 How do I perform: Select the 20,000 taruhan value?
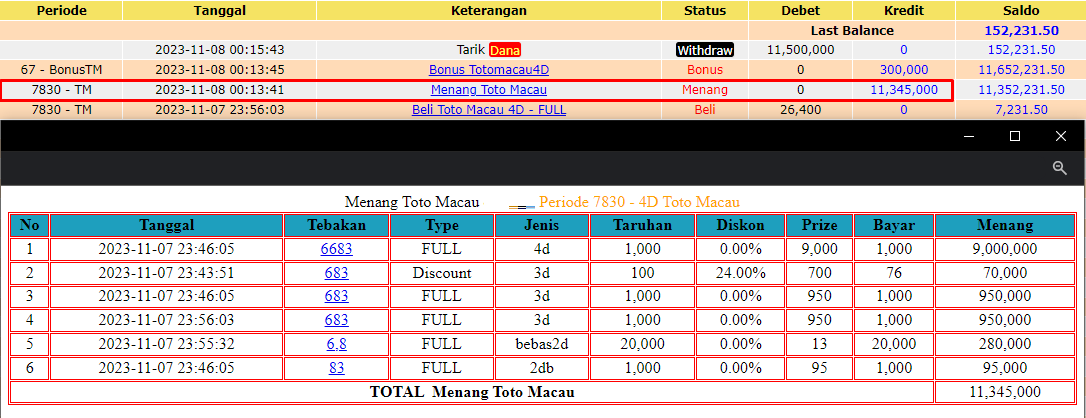[x=643, y=344]
